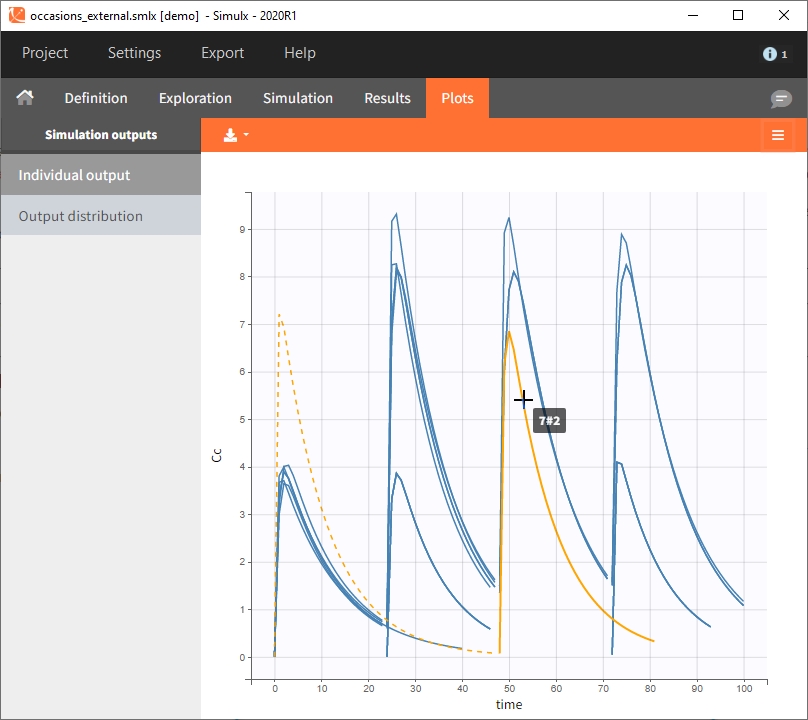Click the info notification icon
Viewport: 808px width, 720px height.
coord(771,54)
